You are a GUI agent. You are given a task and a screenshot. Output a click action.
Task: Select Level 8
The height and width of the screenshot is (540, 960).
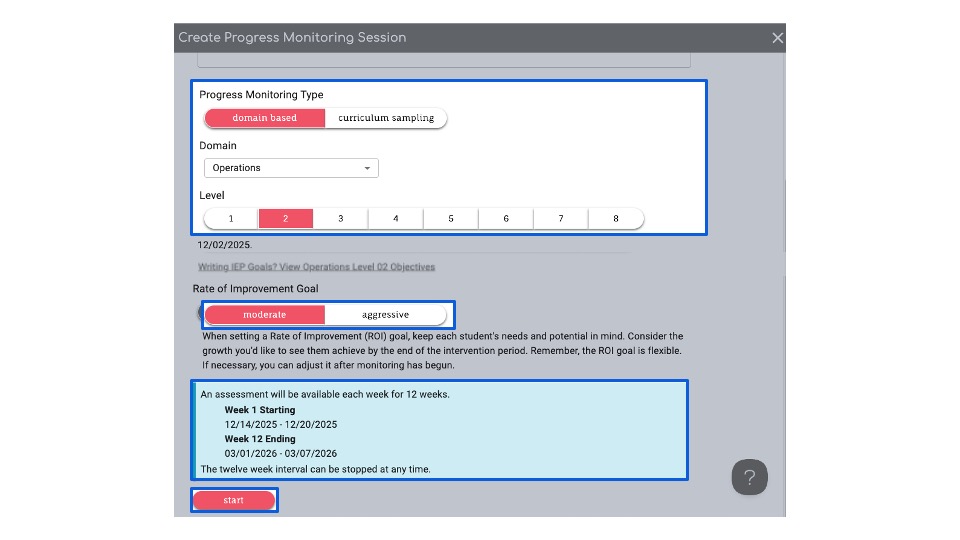pos(616,219)
